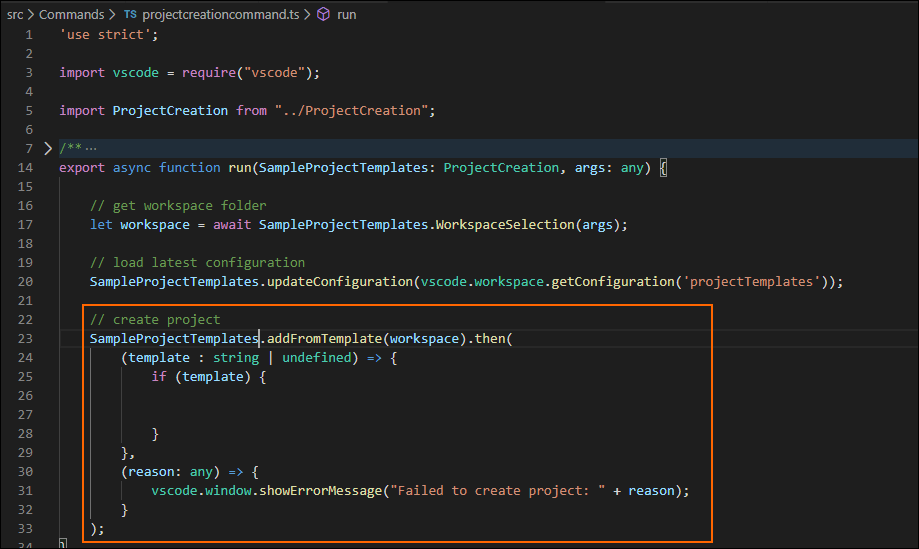
Task: Click the TS file icon in breadcrumb
Action: tap(130, 15)
